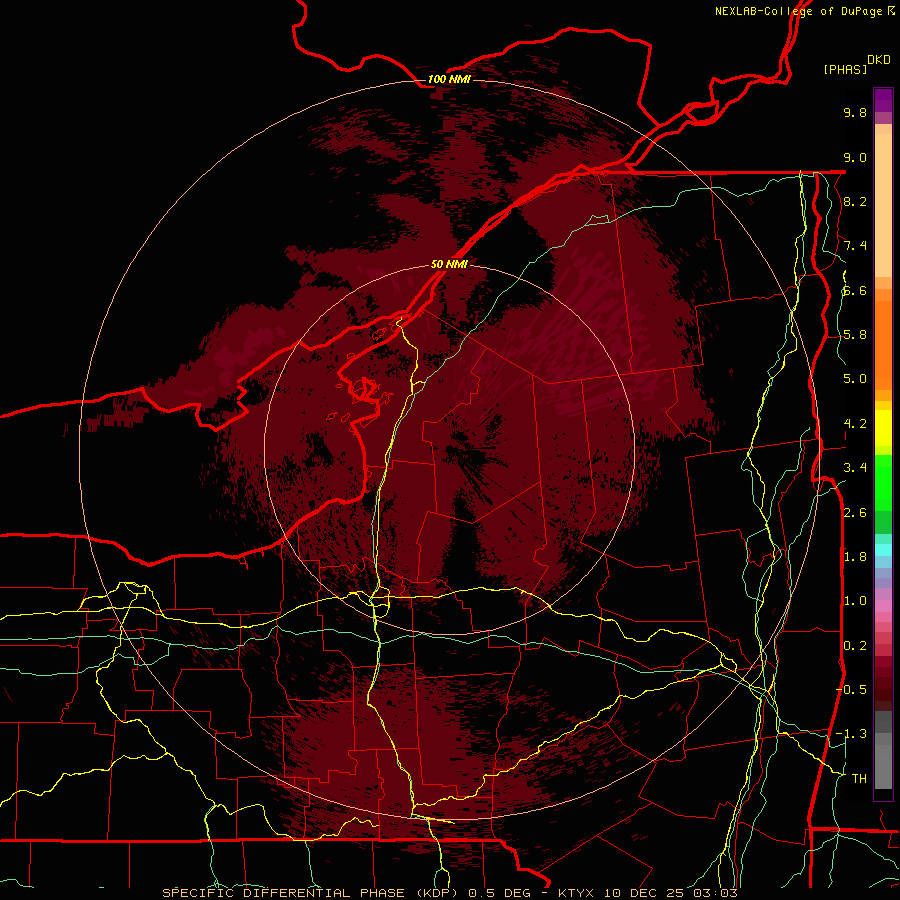
Task: Click the "[PHAS]" legend heading
Action: point(845,69)
